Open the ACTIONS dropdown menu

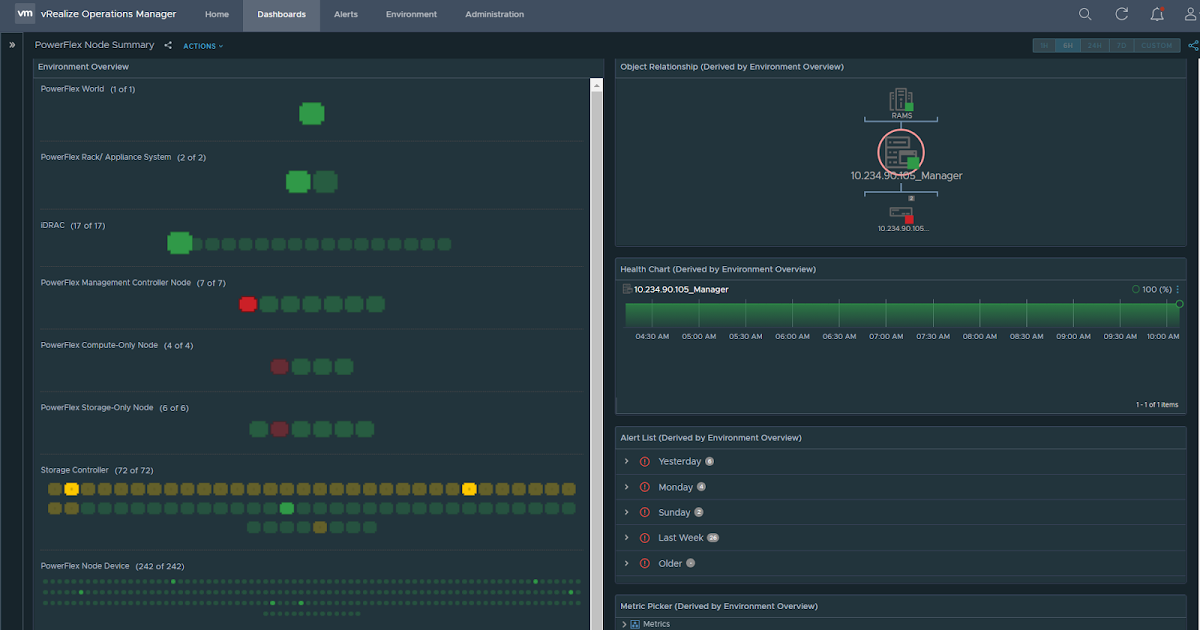tap(203, 46)
